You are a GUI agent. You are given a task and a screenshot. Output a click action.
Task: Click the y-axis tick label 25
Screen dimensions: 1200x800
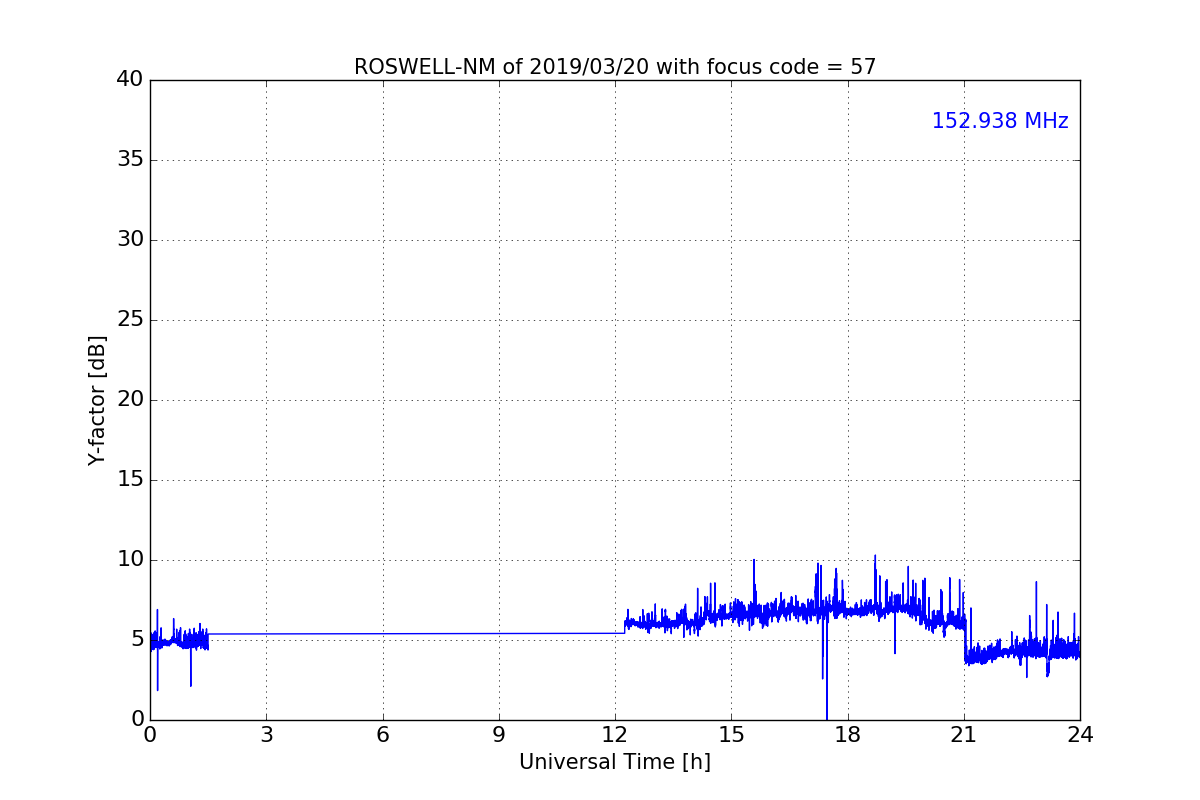(130, 320)
